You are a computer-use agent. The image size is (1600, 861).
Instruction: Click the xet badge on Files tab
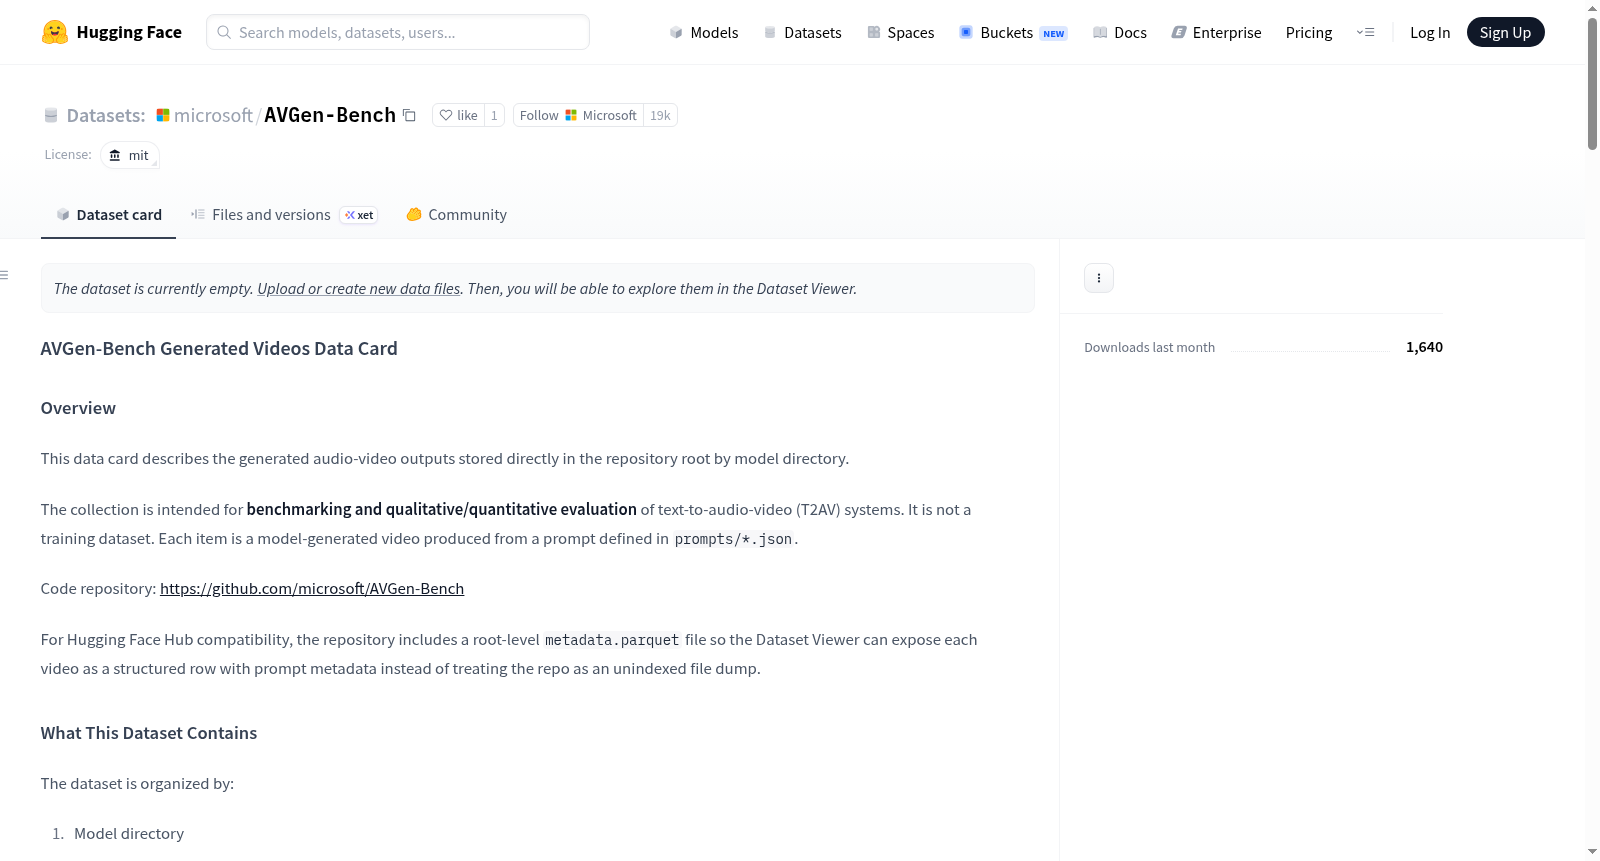coord(359,215)
